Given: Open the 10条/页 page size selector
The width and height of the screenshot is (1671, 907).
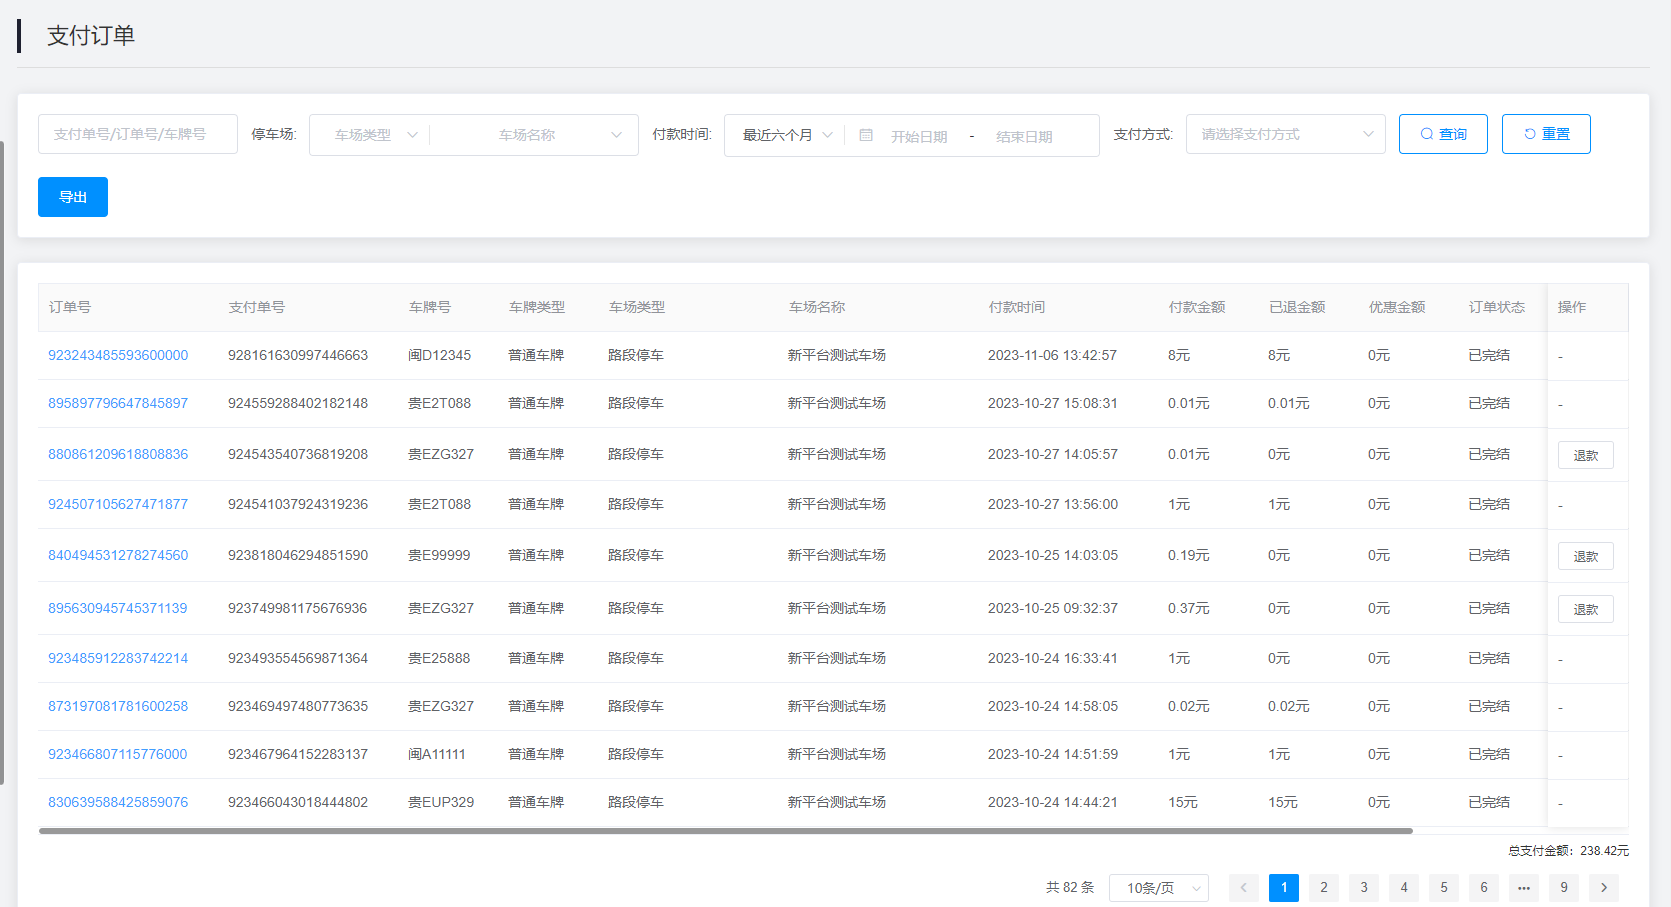Looking at the screenshot, I should [x=1158, y=888].
